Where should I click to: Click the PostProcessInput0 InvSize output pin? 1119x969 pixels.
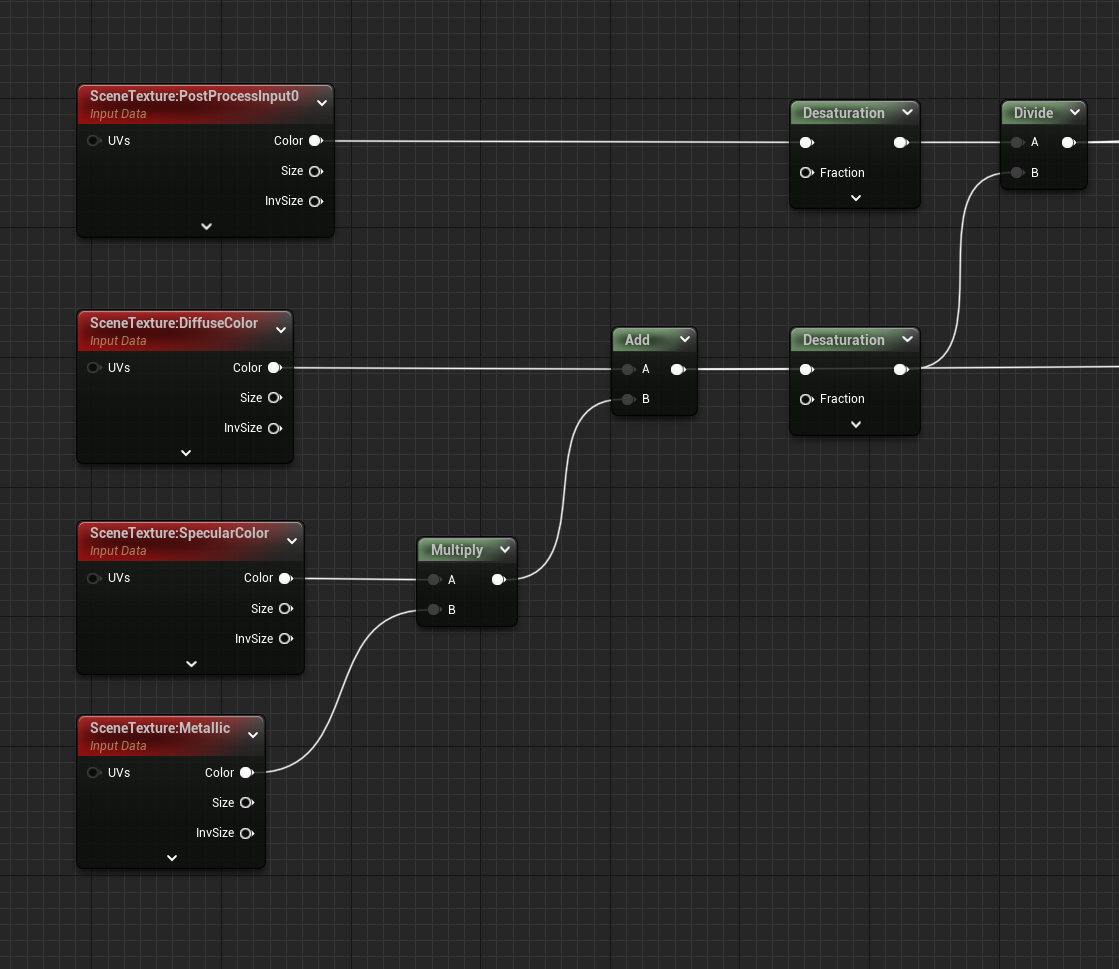(x=316, y=201)
